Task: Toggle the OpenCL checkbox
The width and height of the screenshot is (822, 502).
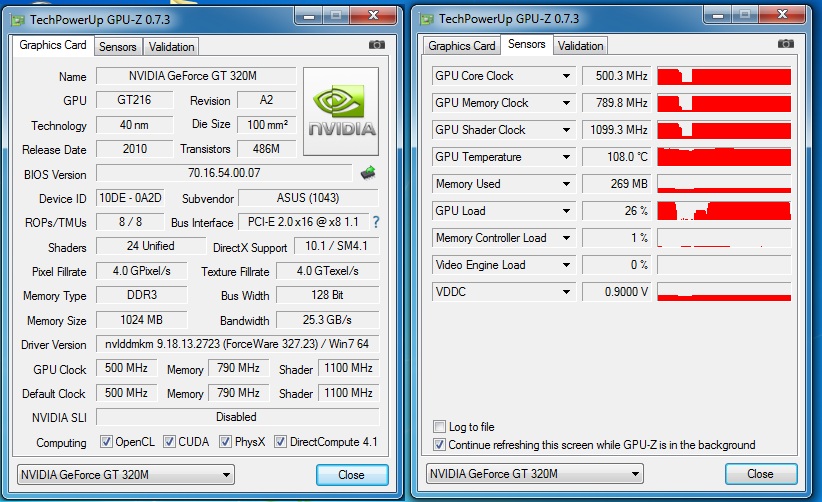Action: coord(106,442)
